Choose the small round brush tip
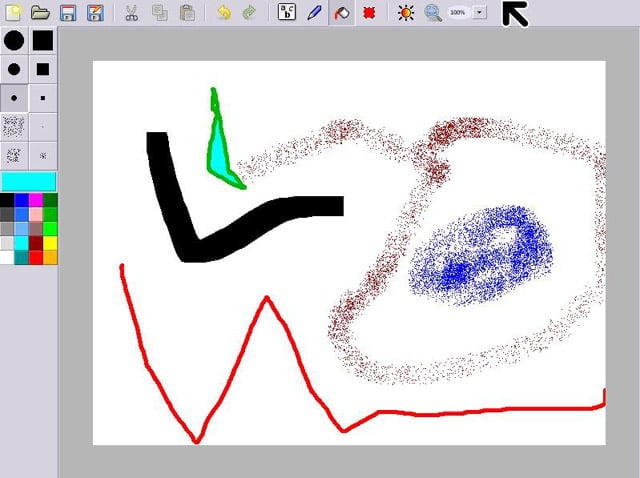 click(x=14, y=98)
